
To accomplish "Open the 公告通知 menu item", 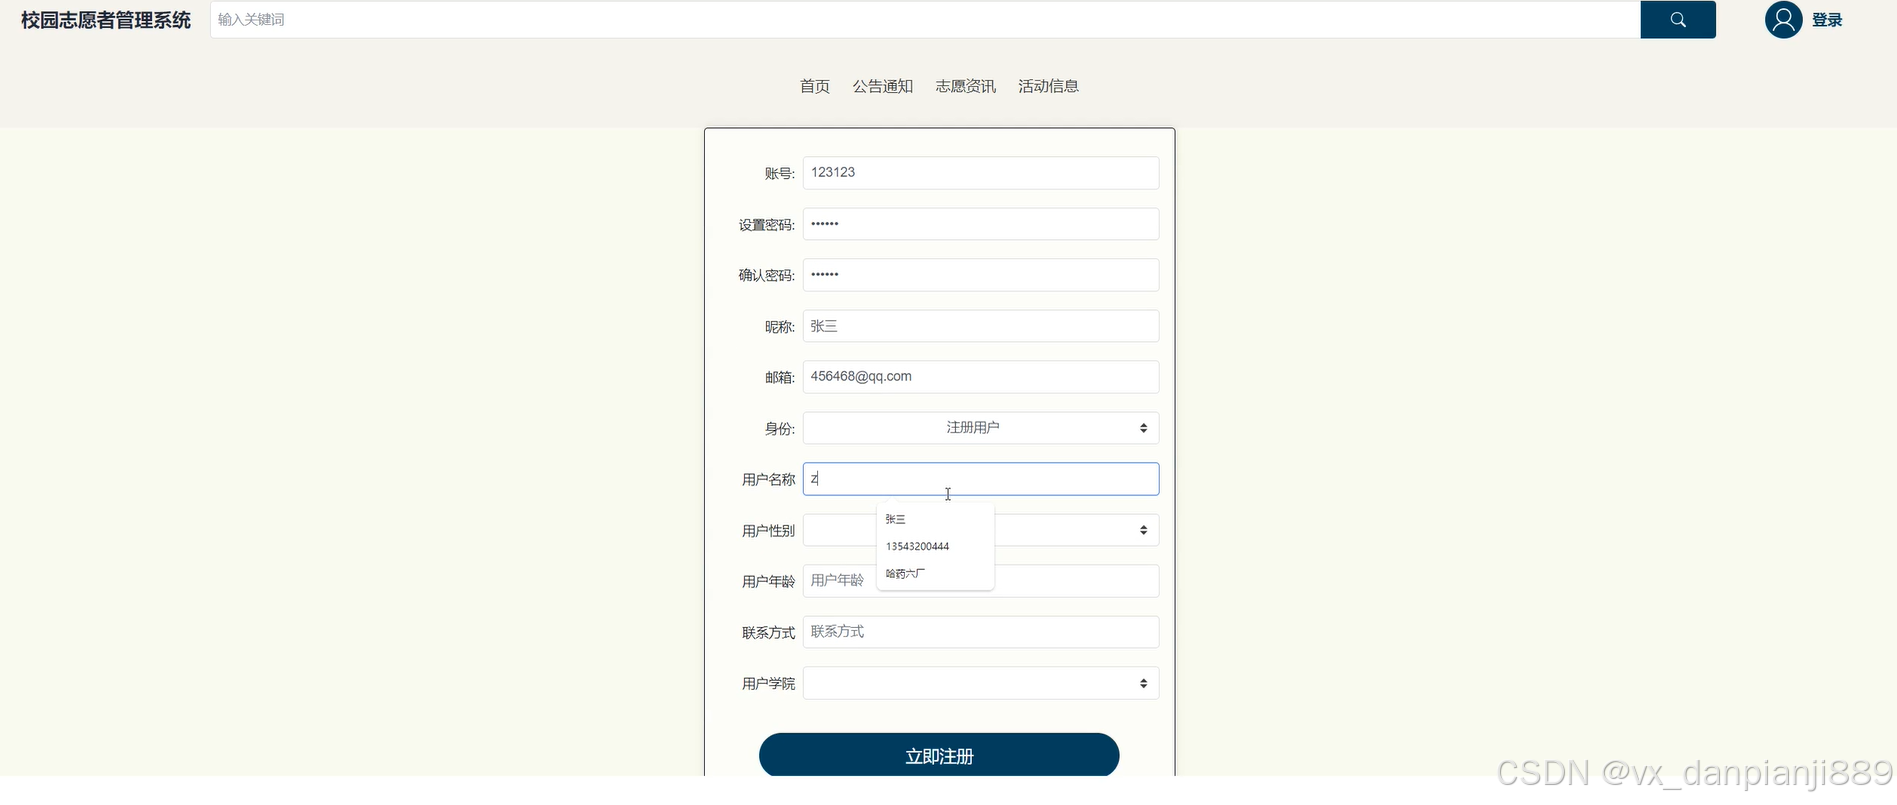I will pos(883,86).
